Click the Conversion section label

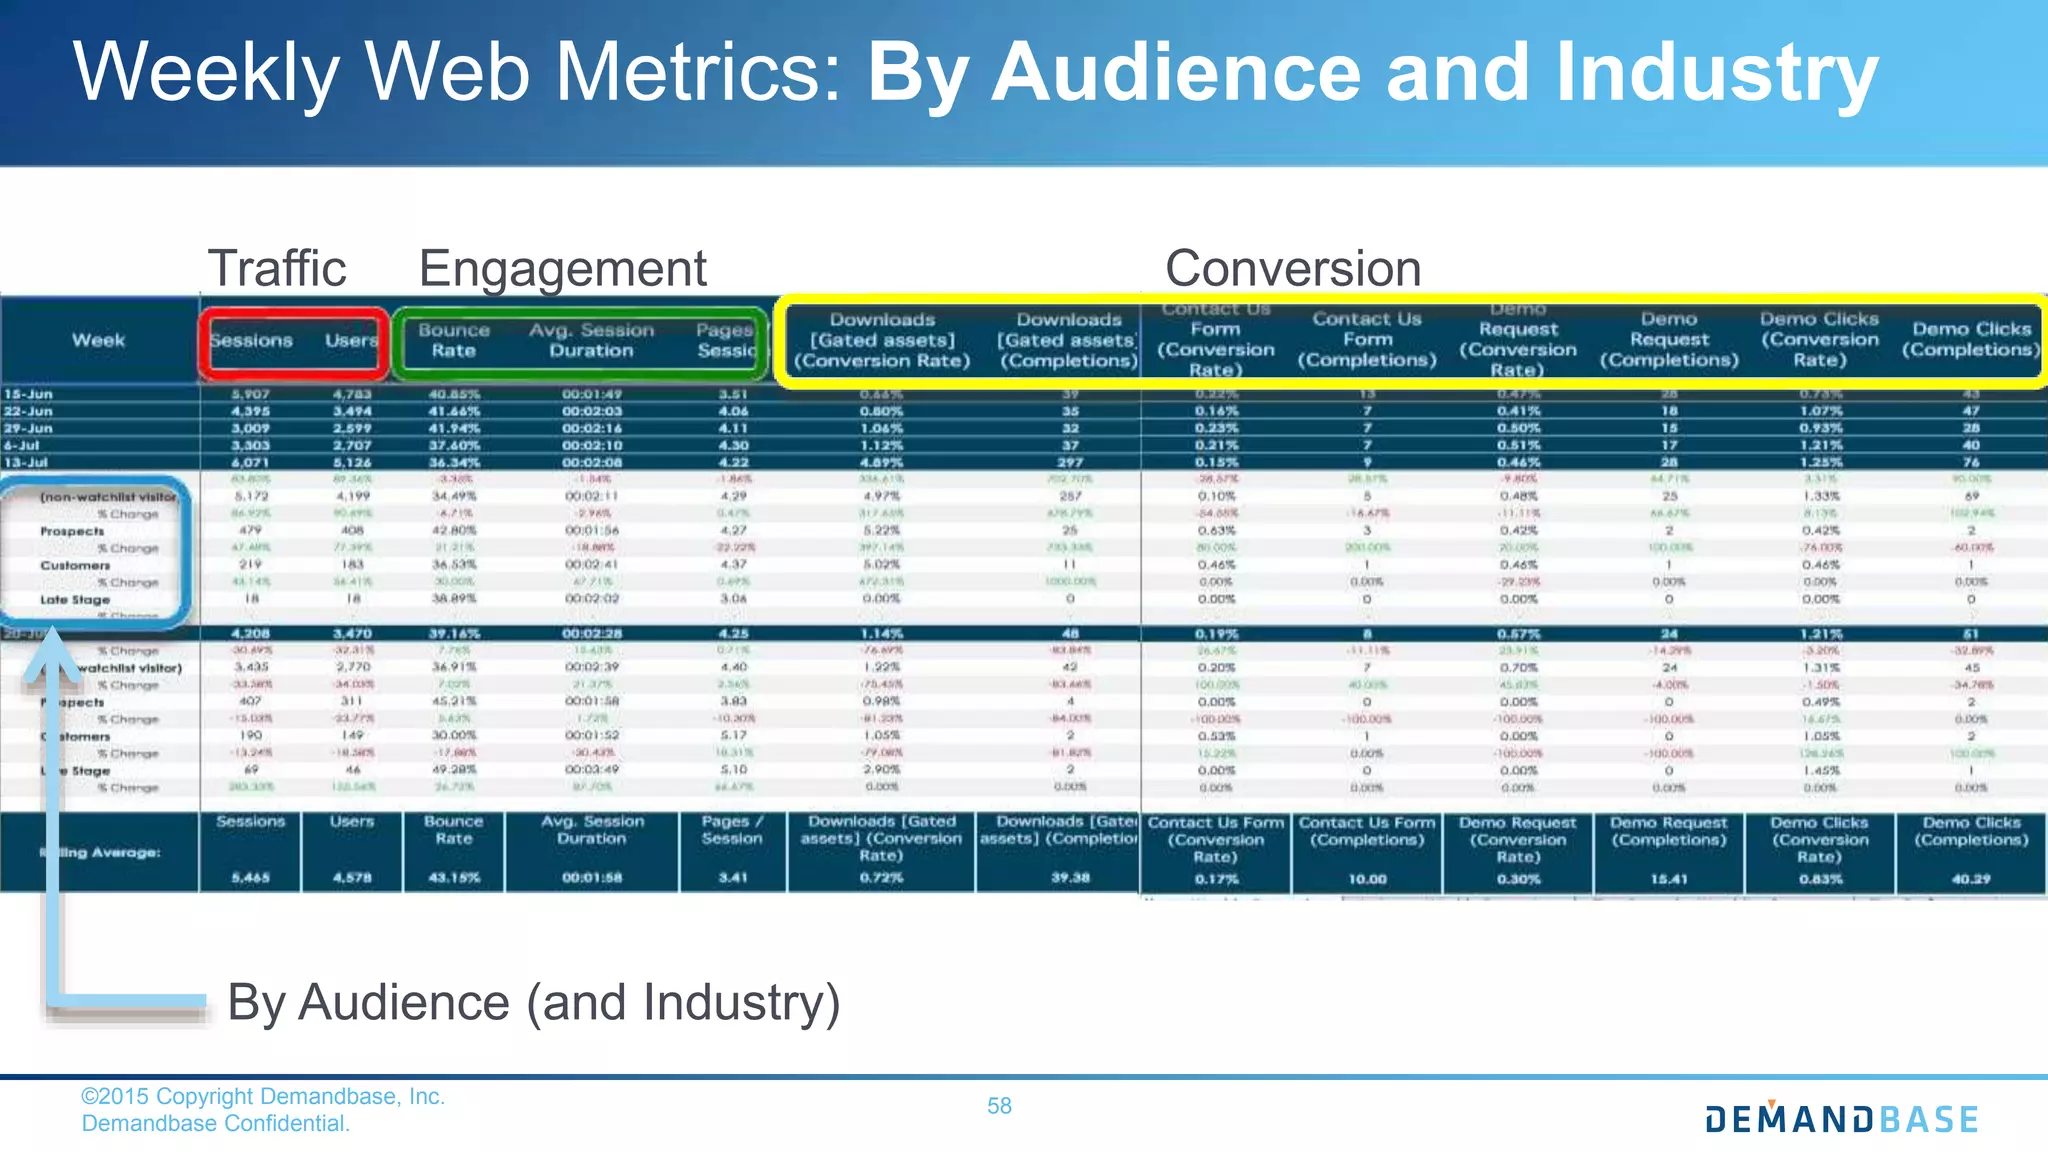pyautogui.click(x=1293, y=268)
